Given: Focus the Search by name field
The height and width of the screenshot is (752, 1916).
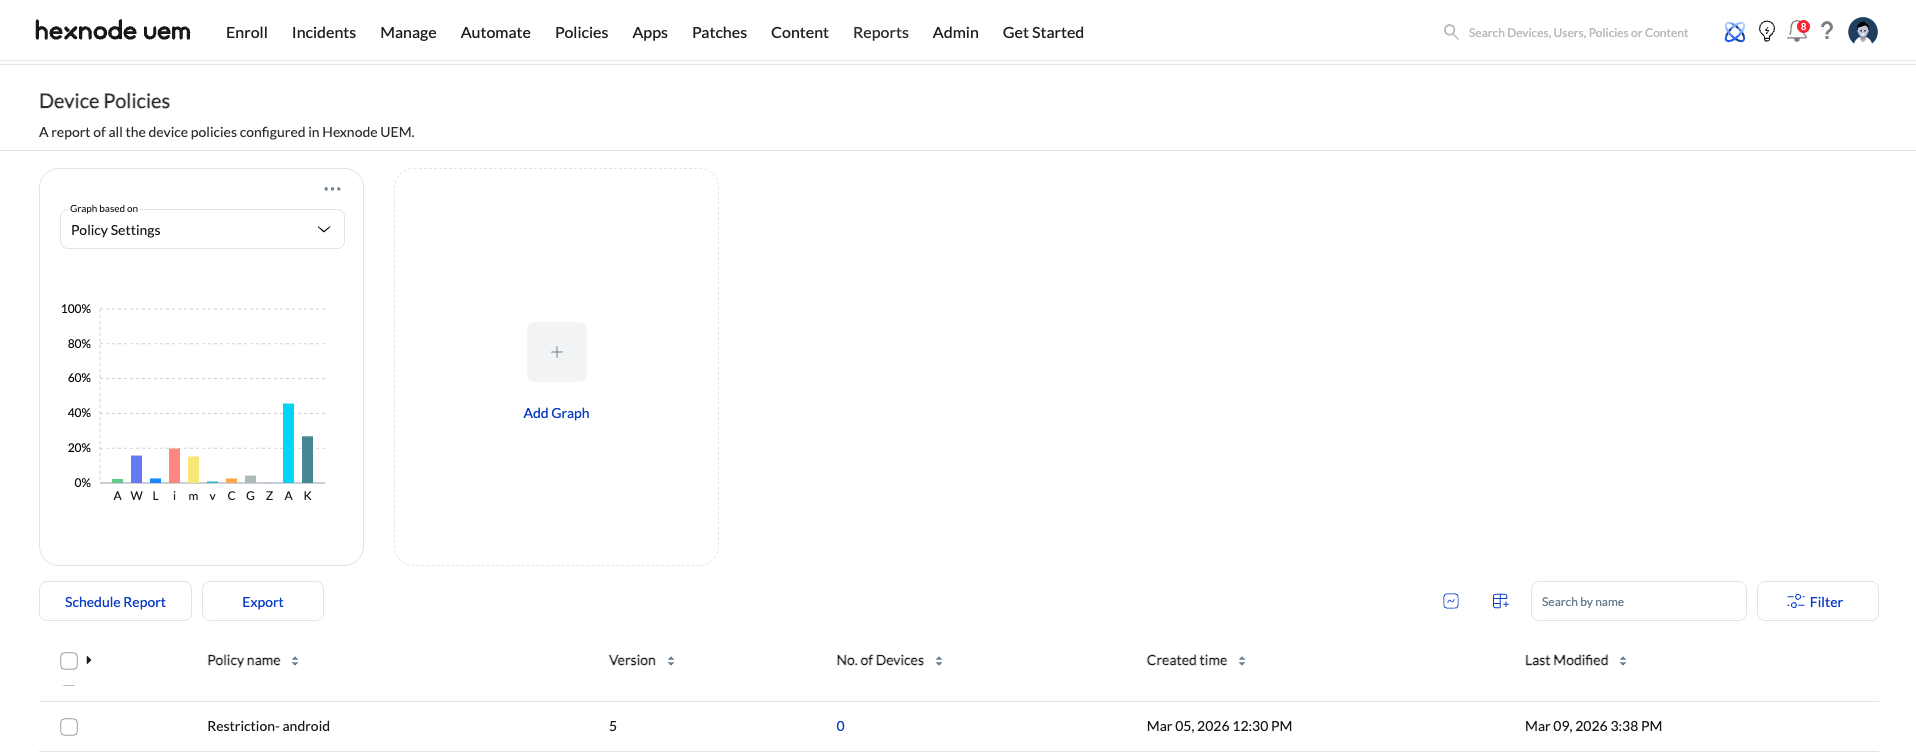Looking at the screenshot, I should click(1637, 602).
